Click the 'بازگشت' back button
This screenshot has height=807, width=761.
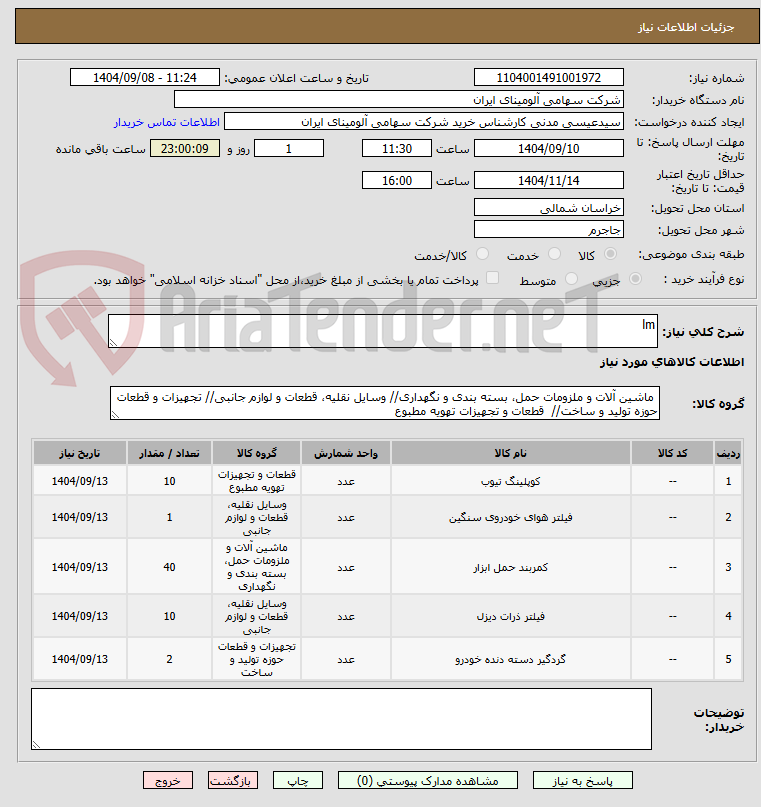(x=233, y=780)
